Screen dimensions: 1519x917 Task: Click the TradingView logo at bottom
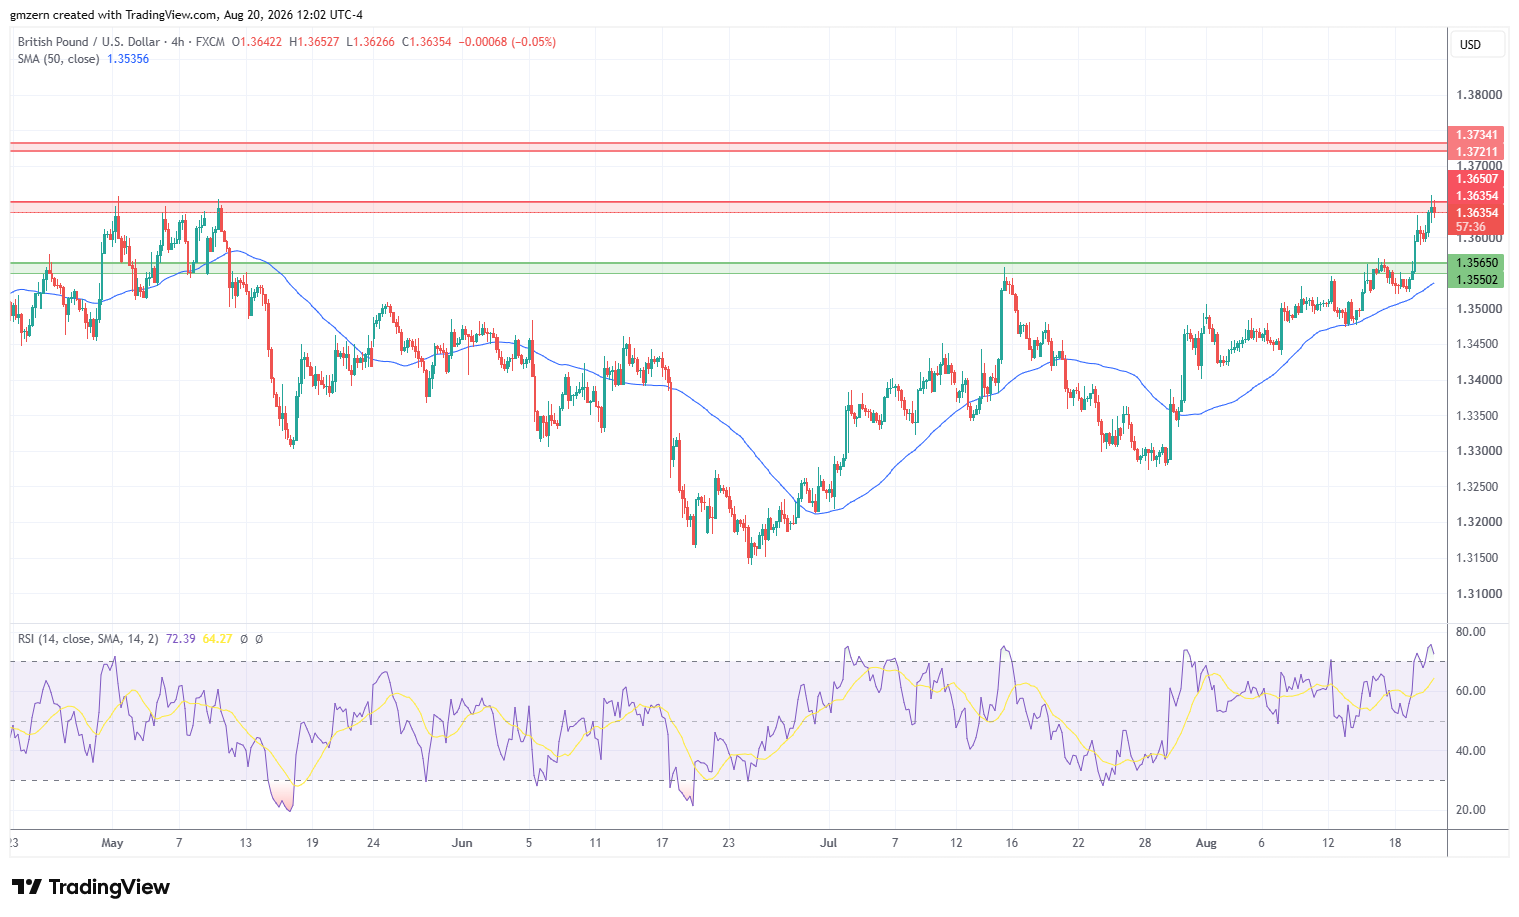pyautogui.click(x=90, y=887)
